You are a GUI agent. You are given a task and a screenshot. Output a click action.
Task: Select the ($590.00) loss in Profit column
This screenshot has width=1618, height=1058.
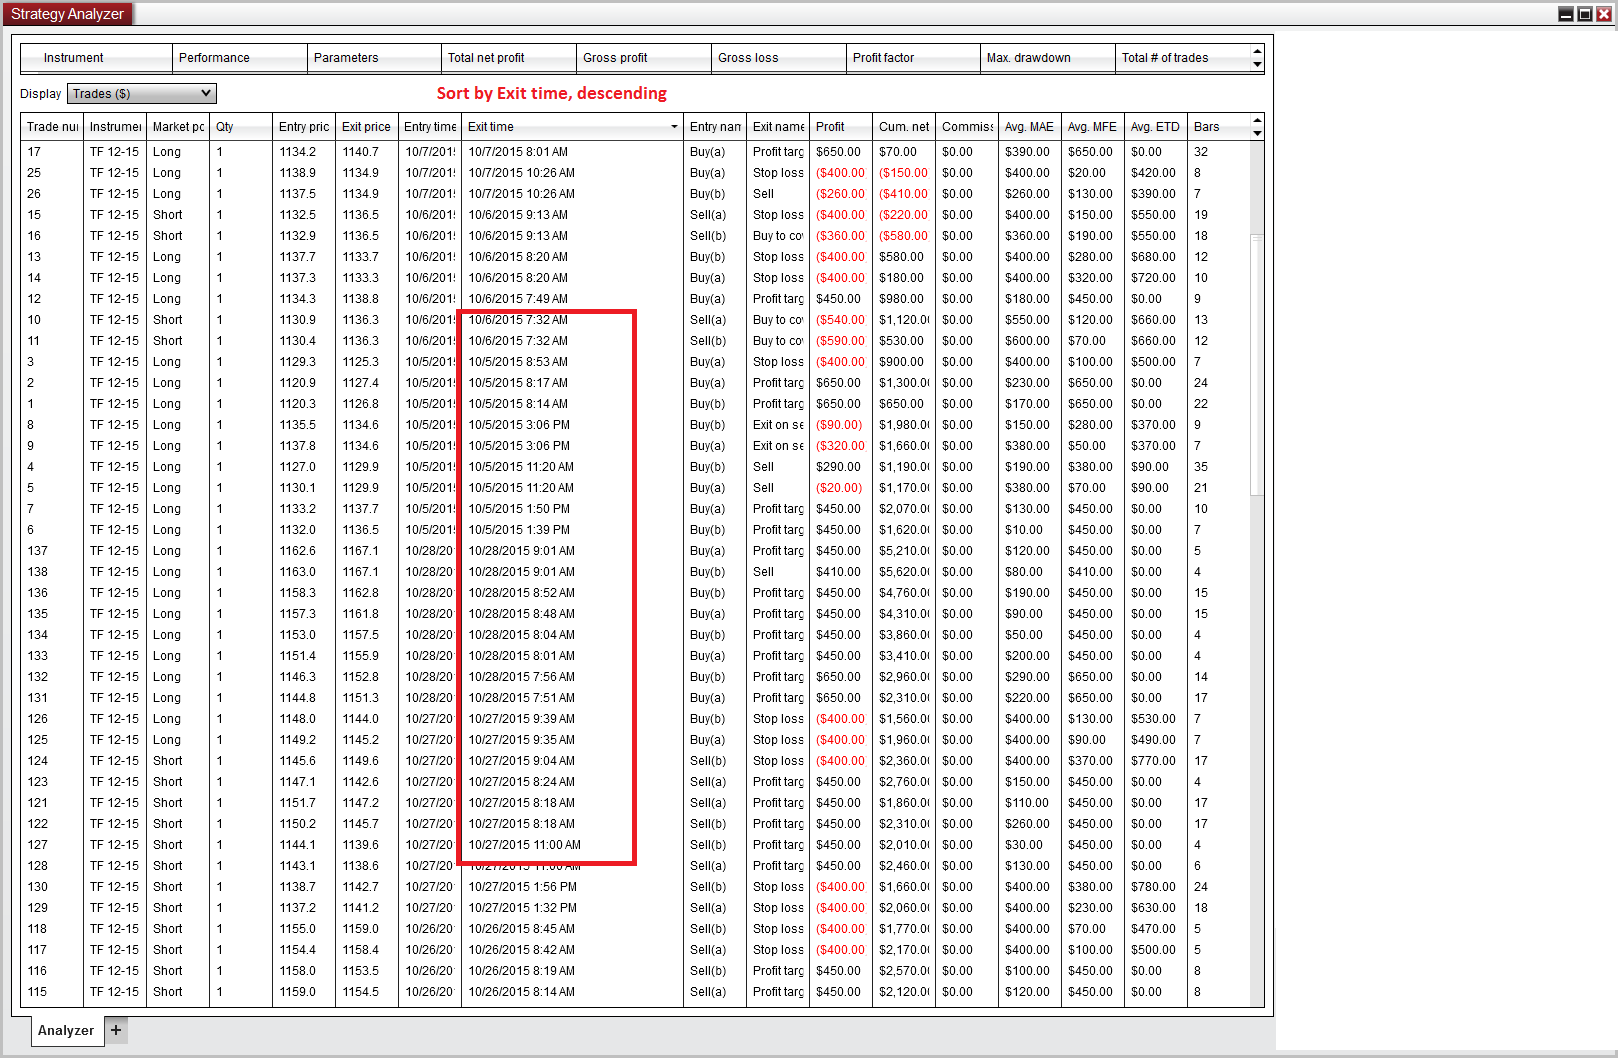coord(841,341)
